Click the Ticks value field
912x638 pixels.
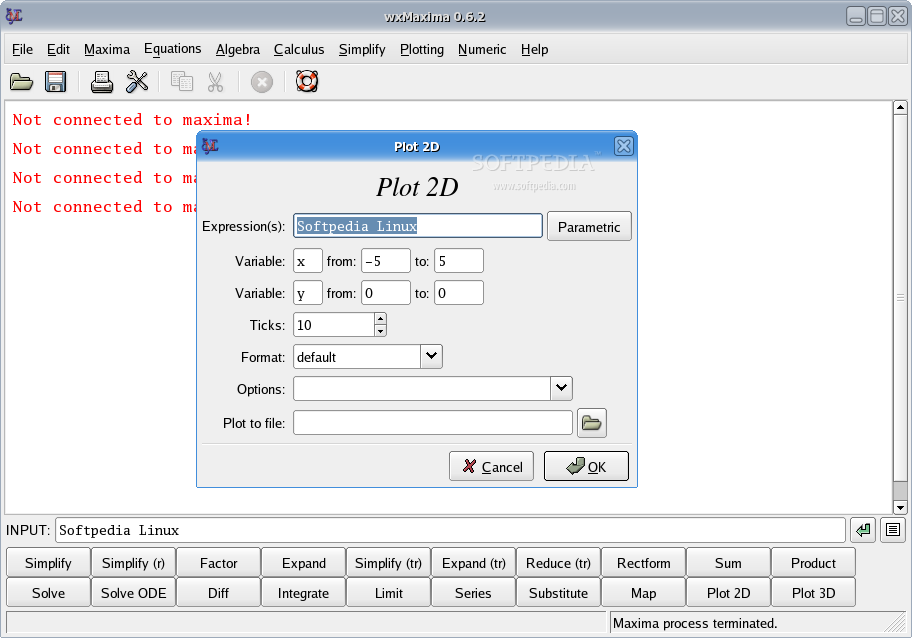[x=334, y=325]
